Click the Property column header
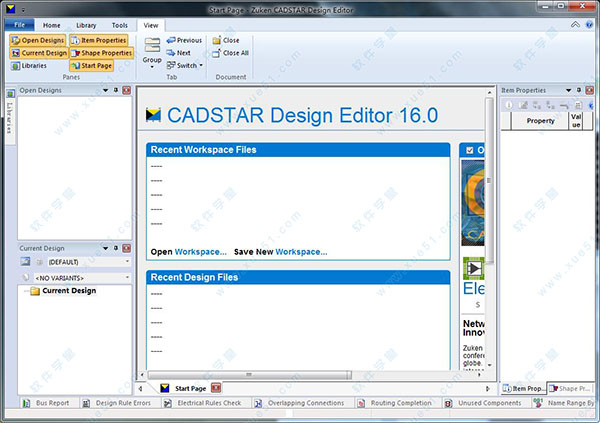The height and width of the screenshot is (423, 600). [540, 121]
